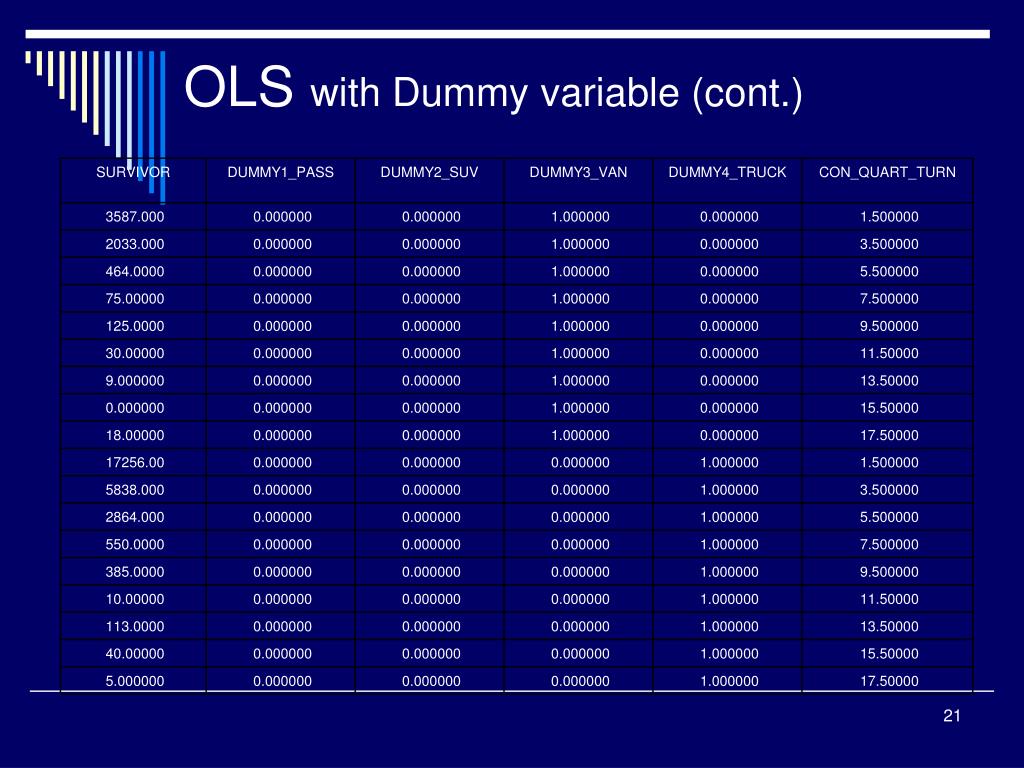Image resolution: width=1024 pixels, height=768 pixels.
Task: Select the DUMMY2_SUV column header
Action: 429,172
